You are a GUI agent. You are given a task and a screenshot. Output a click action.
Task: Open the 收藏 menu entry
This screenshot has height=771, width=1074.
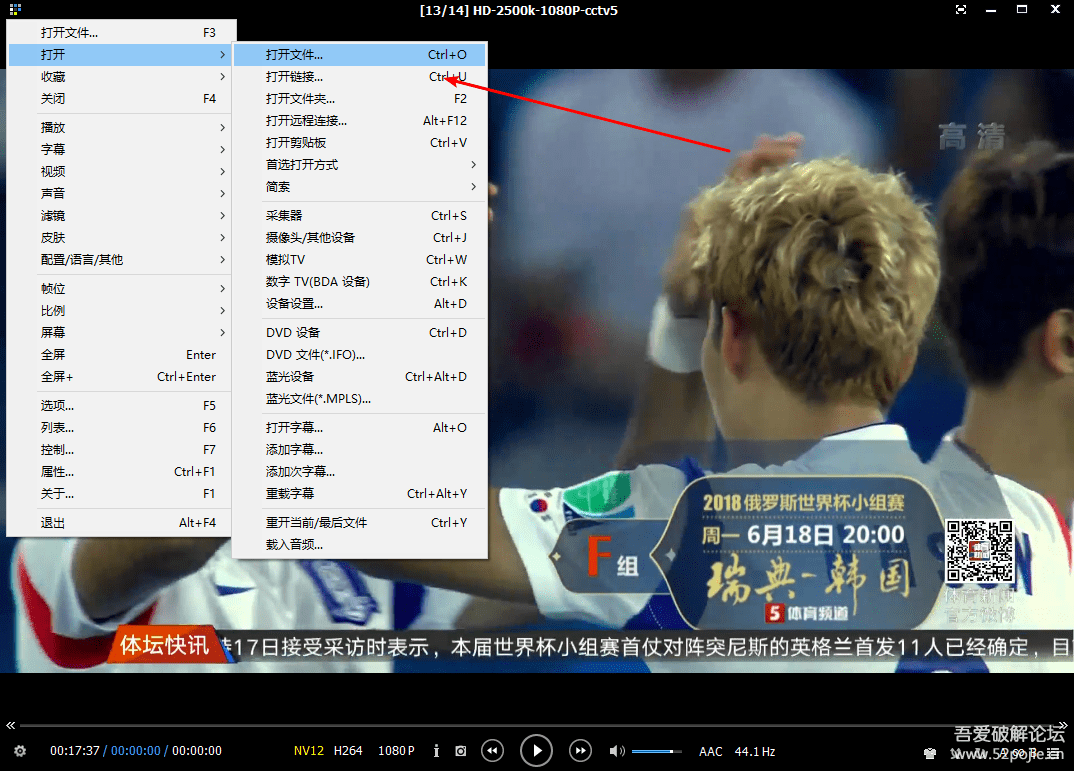55,75
